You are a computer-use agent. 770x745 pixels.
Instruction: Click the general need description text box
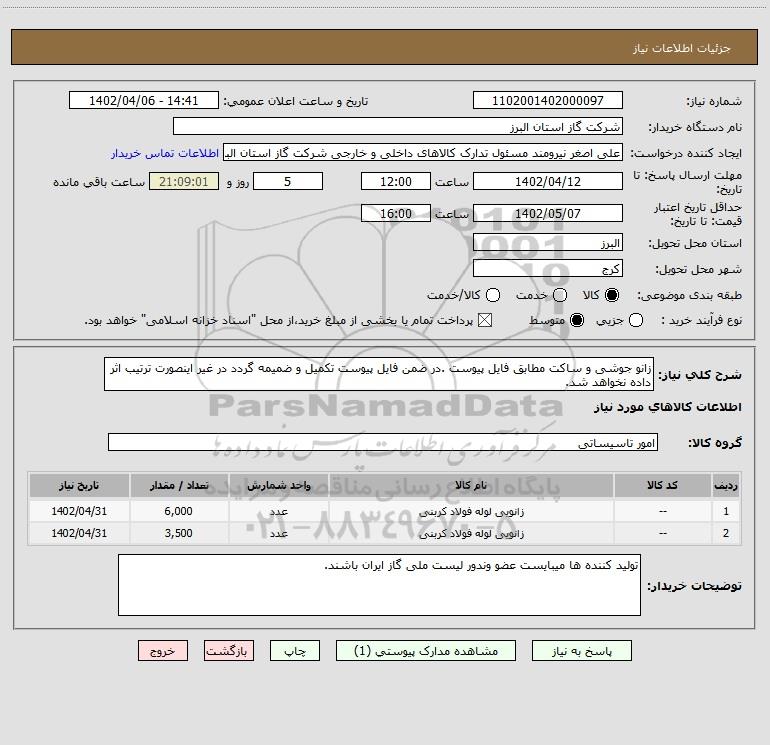coord(379,374)
